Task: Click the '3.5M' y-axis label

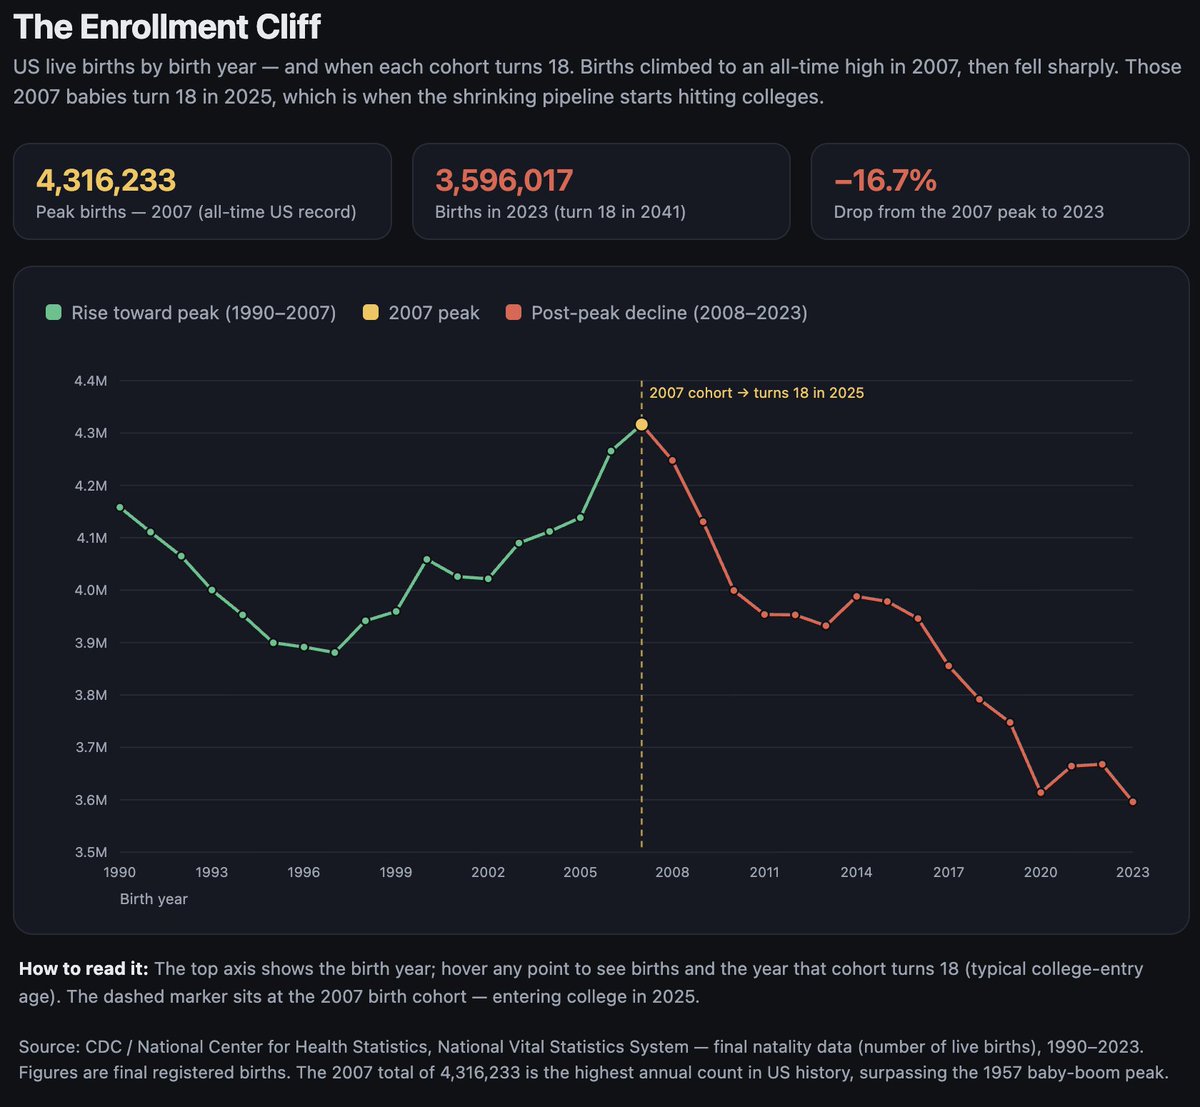Action: coord(90,852)
